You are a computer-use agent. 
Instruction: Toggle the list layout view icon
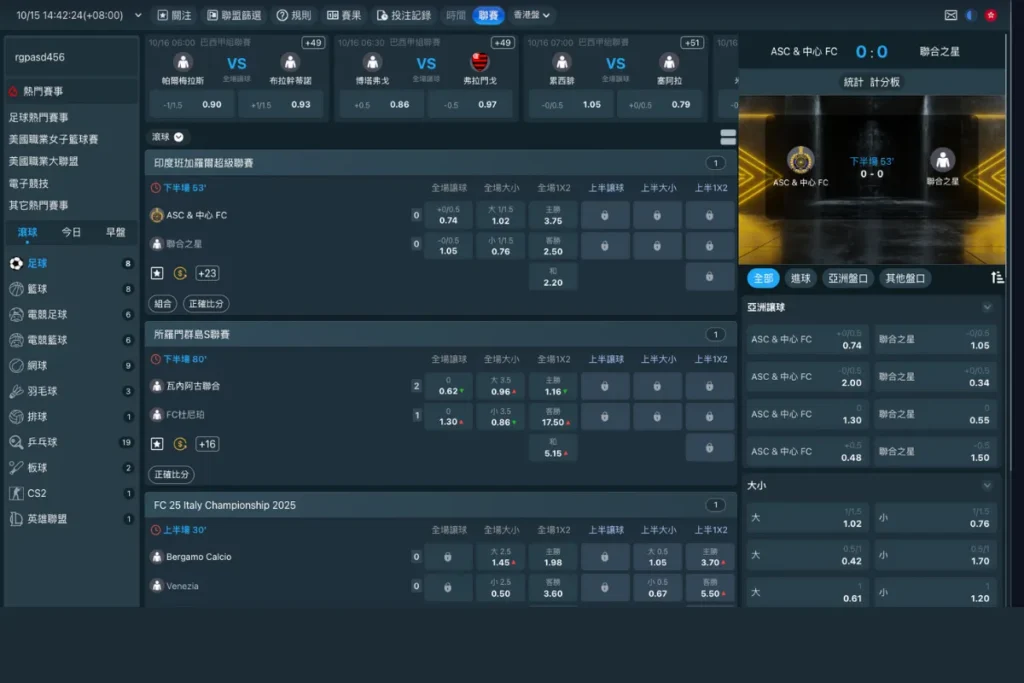click(x=728, y=137)
